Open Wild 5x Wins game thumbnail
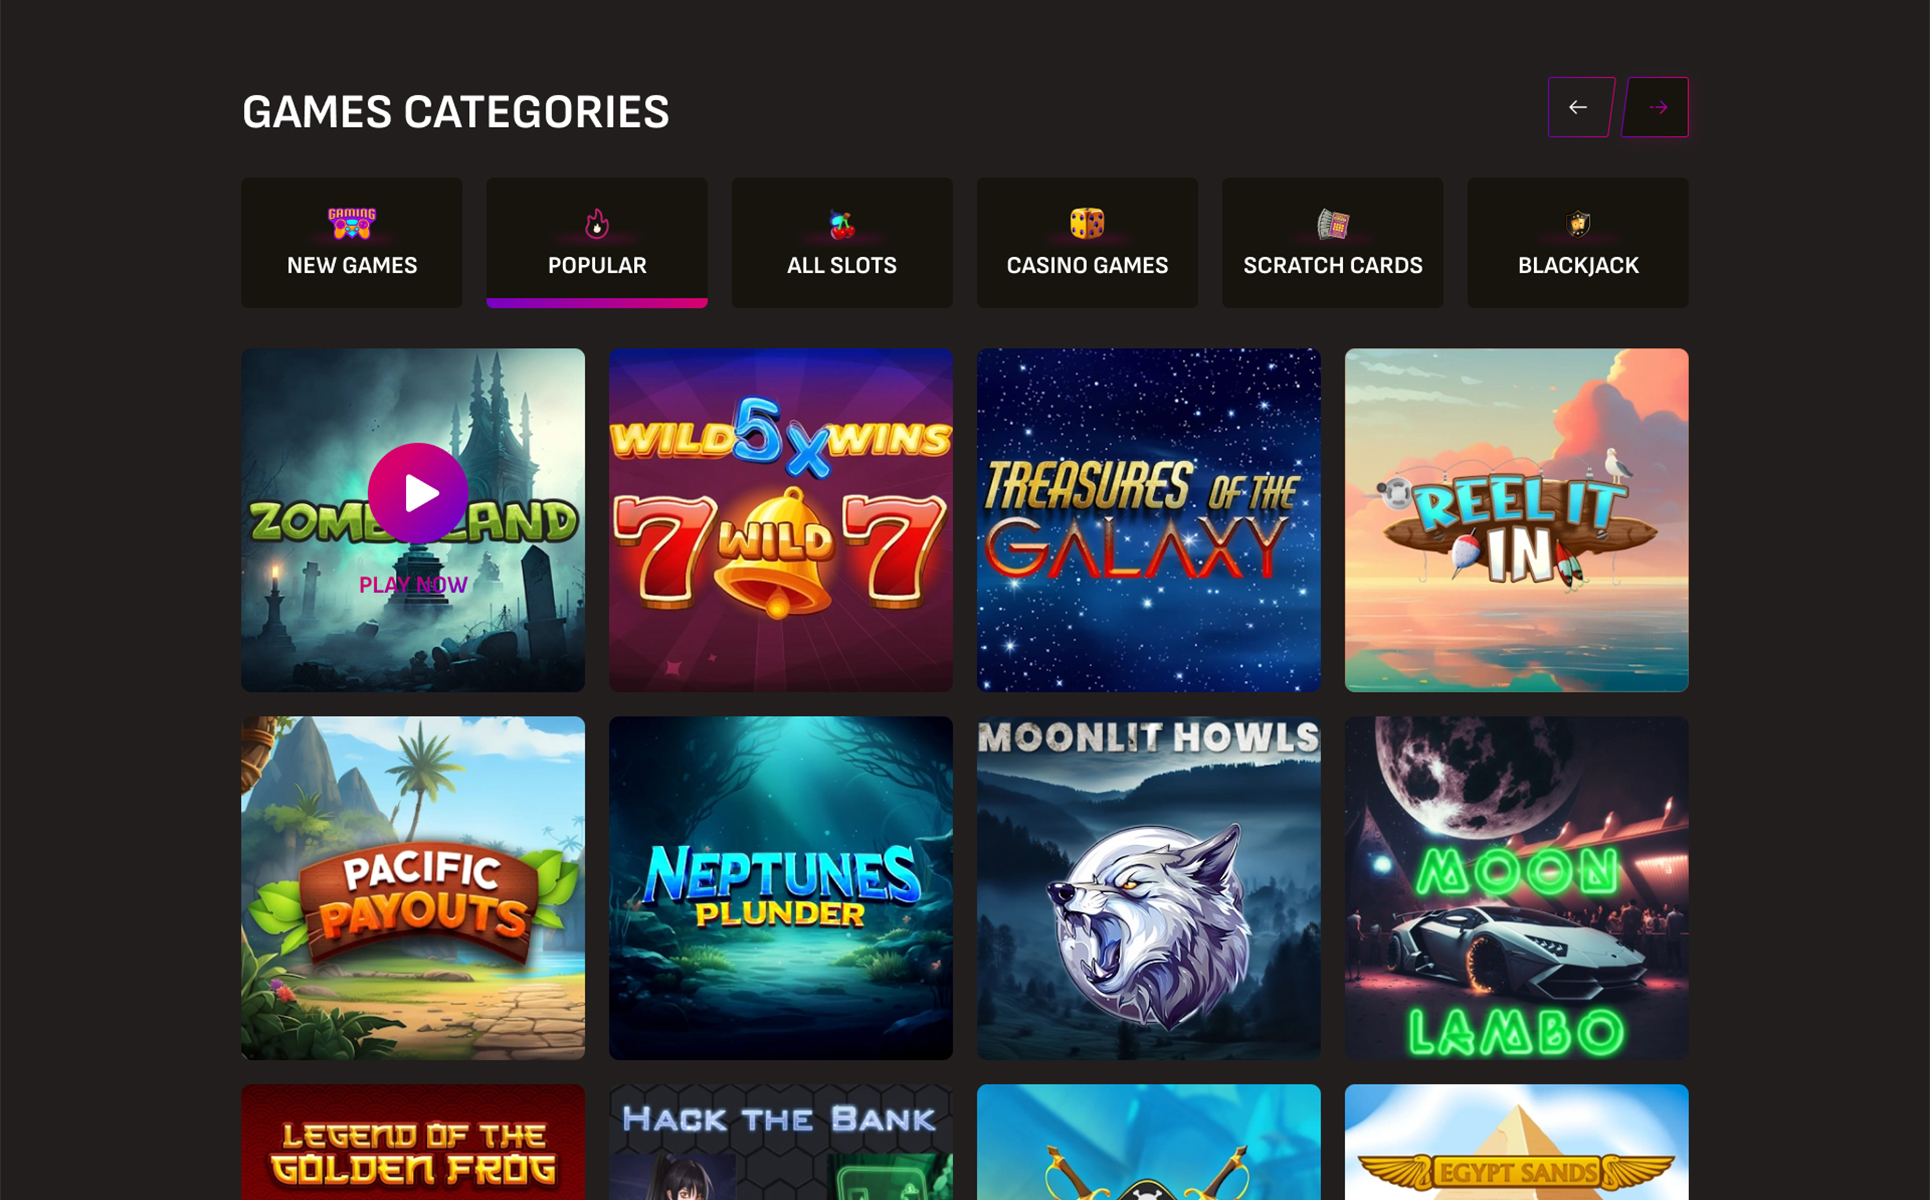Image resolution: width=1930 pixels, height=1200 pixels. tap(781, 520)
